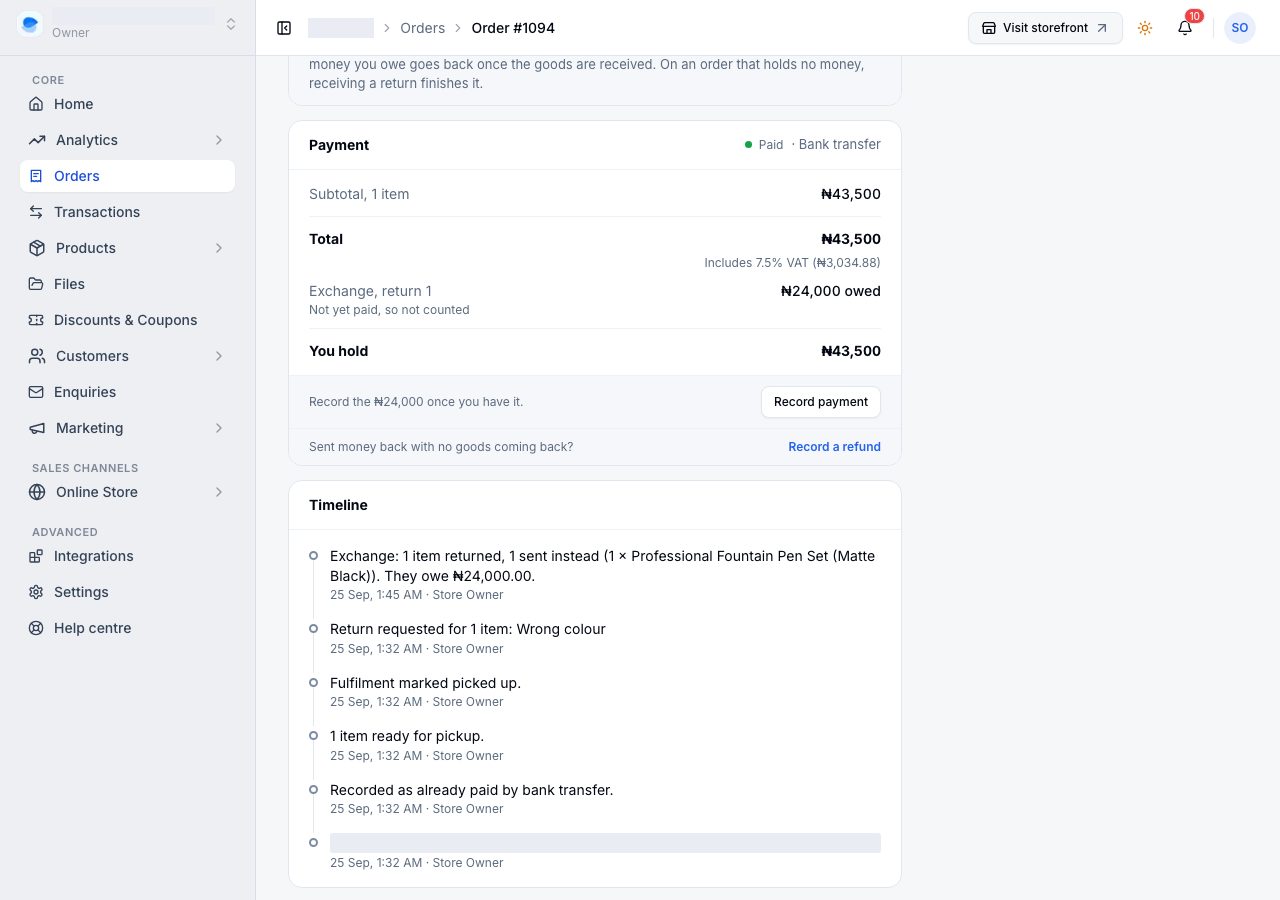
Task: Click the Orders document icon
Action: 36,176
